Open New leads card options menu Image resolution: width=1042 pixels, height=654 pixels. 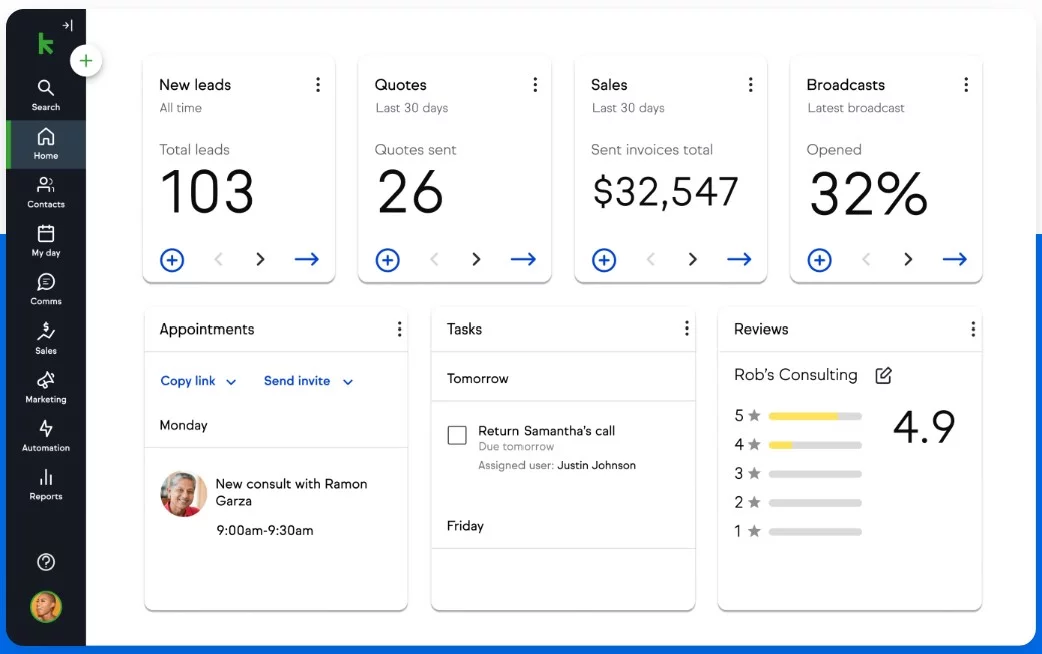point(318,85)
